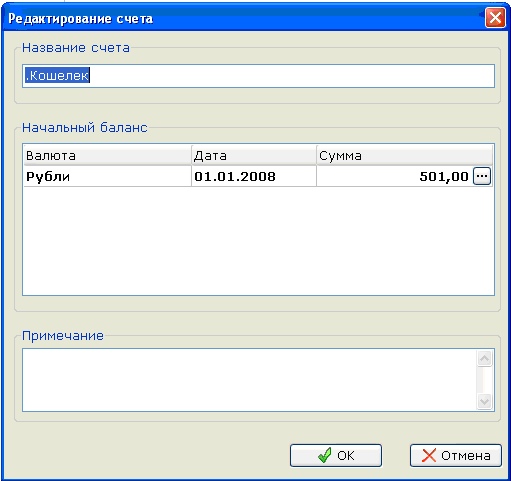Select the 01.01.2008 date cell
Viewport: 511px width, 481px height.
tap(254, 176)
